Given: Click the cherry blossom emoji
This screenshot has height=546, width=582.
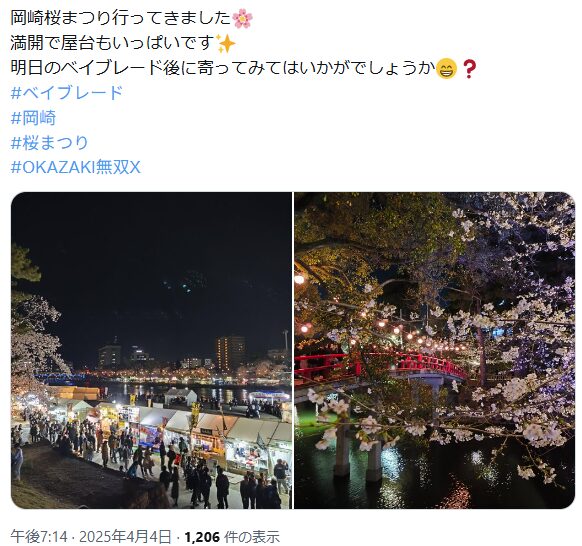Looking at the screenshot, I should point(242,19).
